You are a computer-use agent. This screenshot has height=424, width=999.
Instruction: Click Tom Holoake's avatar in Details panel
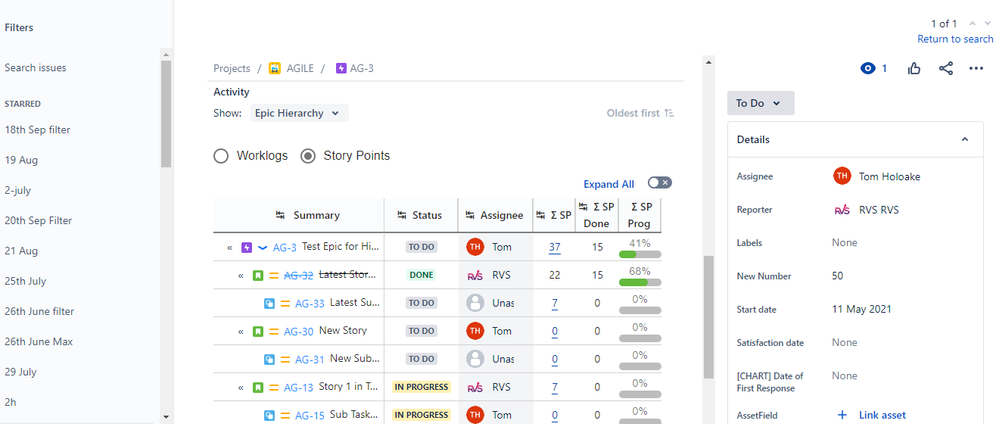pyautogui.click(x=842, y=176)
